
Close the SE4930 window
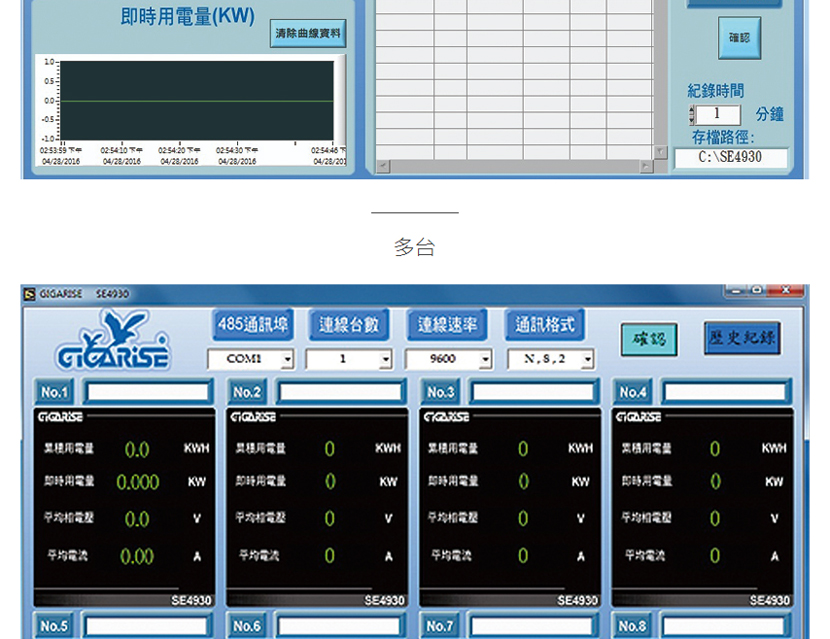click(786, 290)
